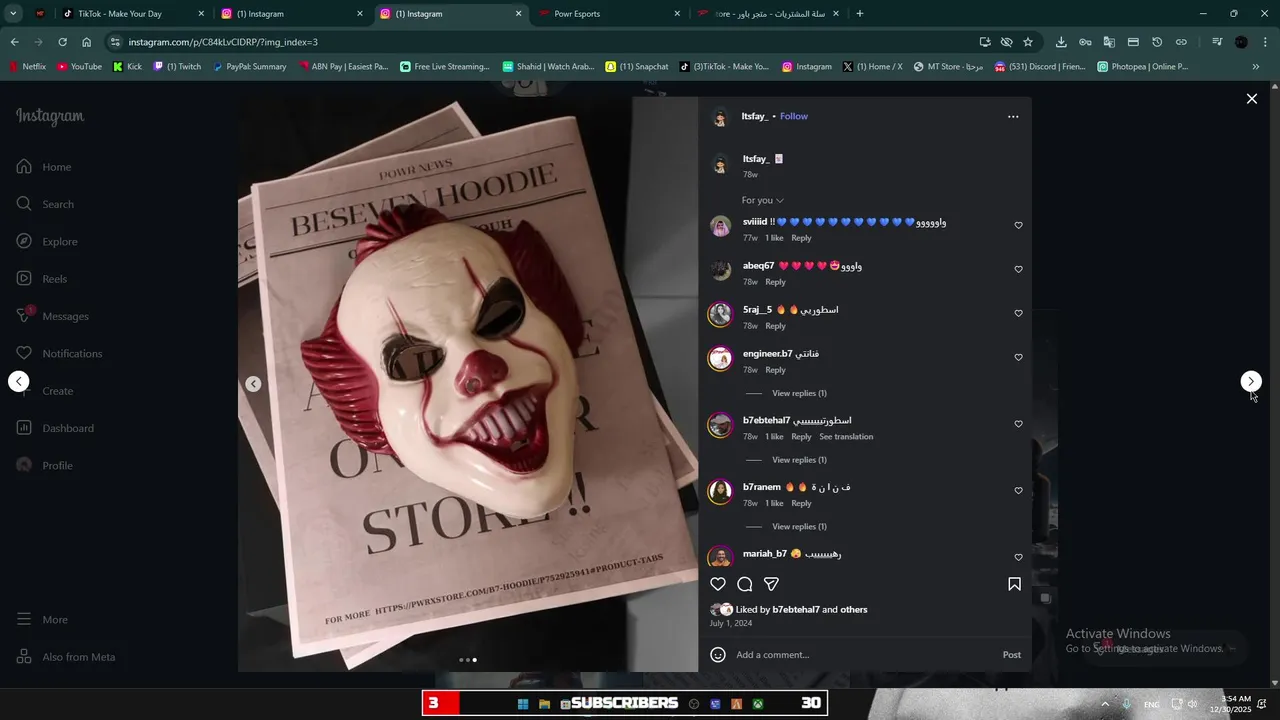Like engineer.b7's comment
The width and height of the screenshot is (1280, 720).
coord(1019,358)
